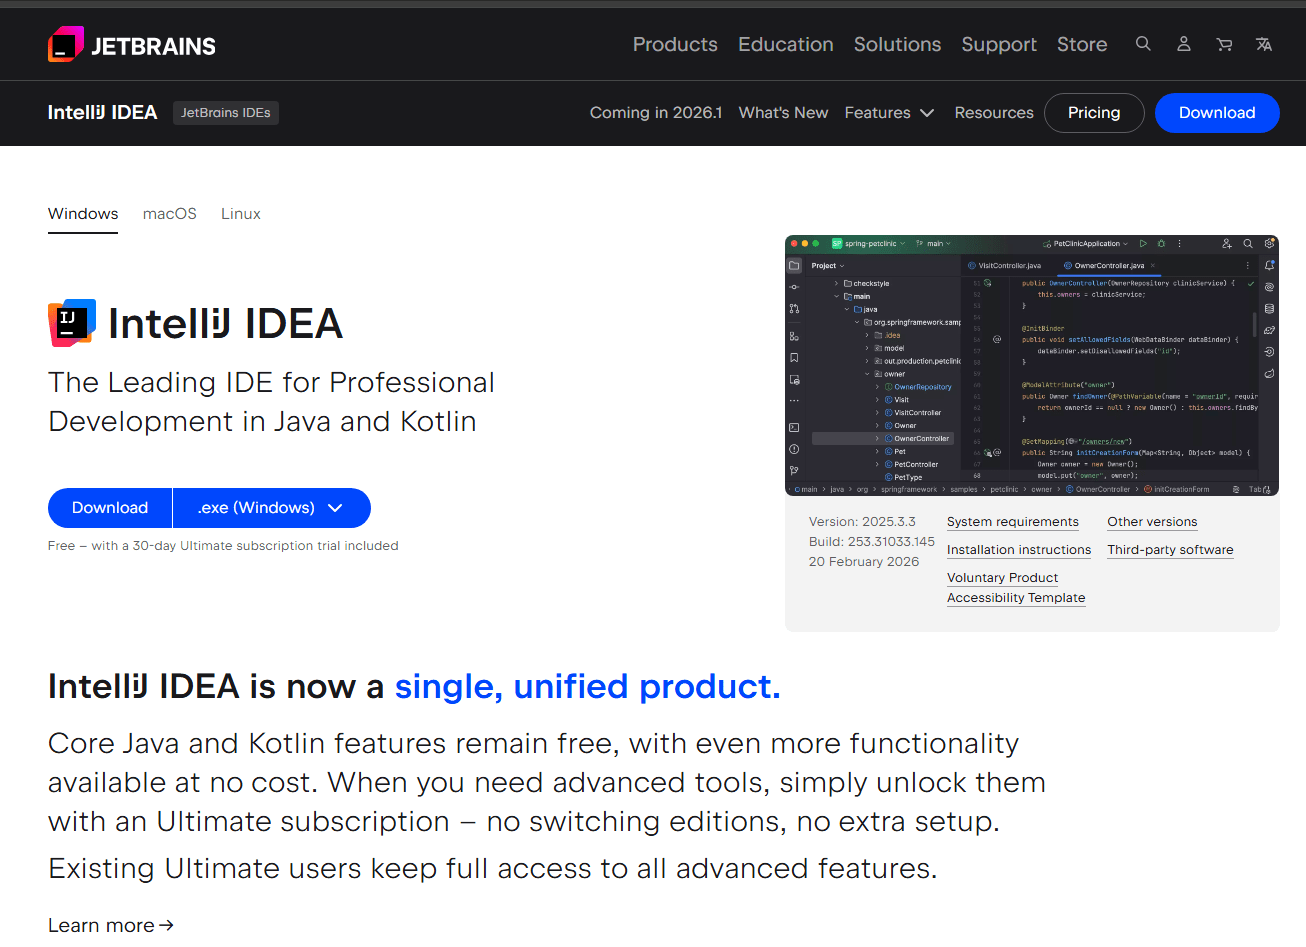Open the Resources page
Screen dimensions: 1306x947
(994, 113)
